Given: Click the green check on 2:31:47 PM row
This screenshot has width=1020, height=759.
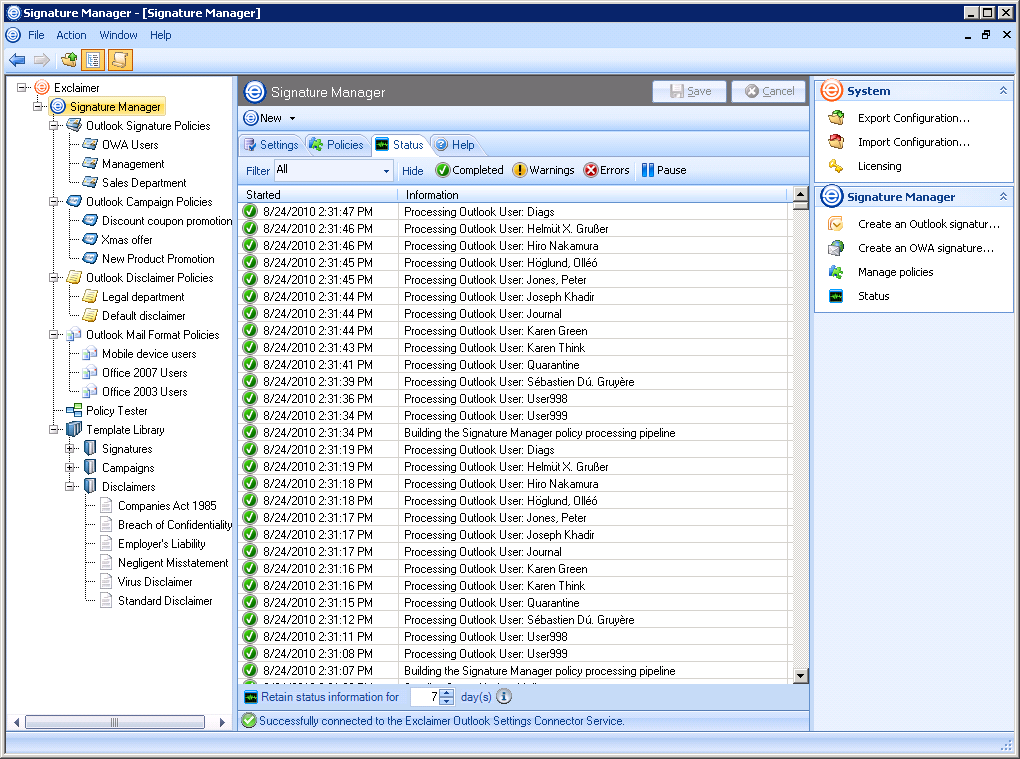Looking at the screenshot, I should coord(250,211).
